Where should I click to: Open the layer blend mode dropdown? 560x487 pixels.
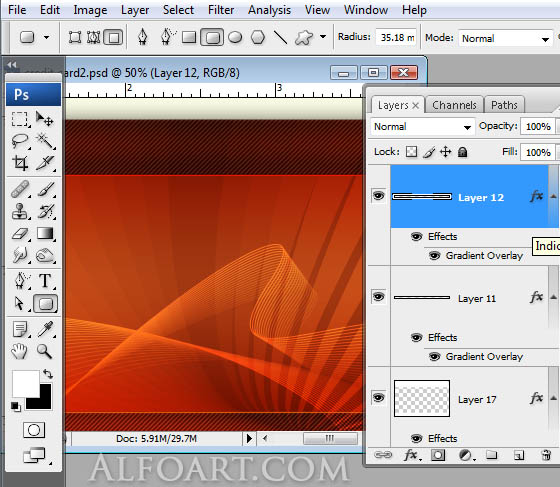422,127
